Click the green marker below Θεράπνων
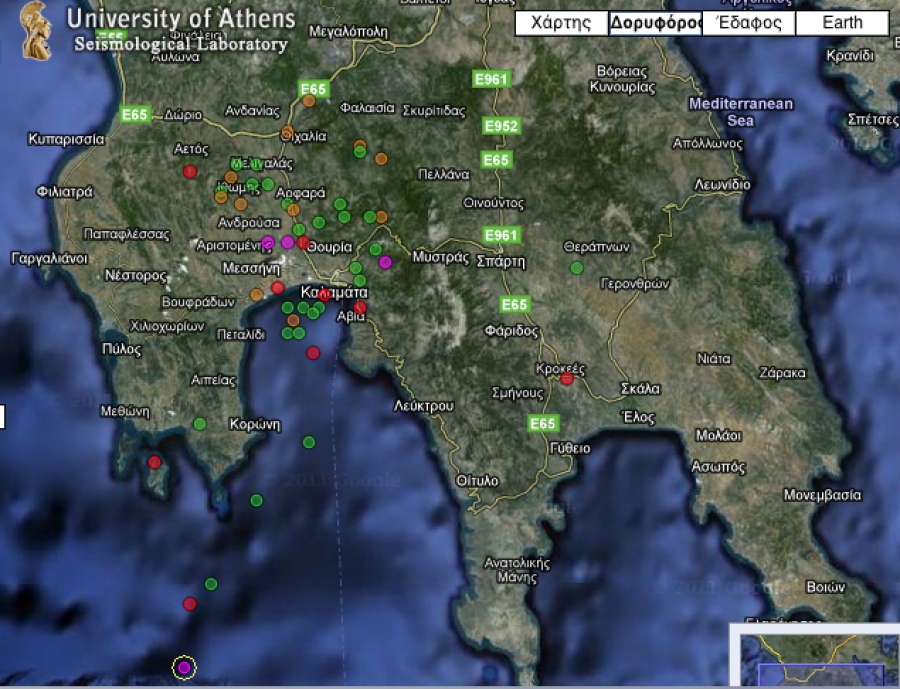The height and width of the screenshot is (689, 900). click(x=576, y=268)
